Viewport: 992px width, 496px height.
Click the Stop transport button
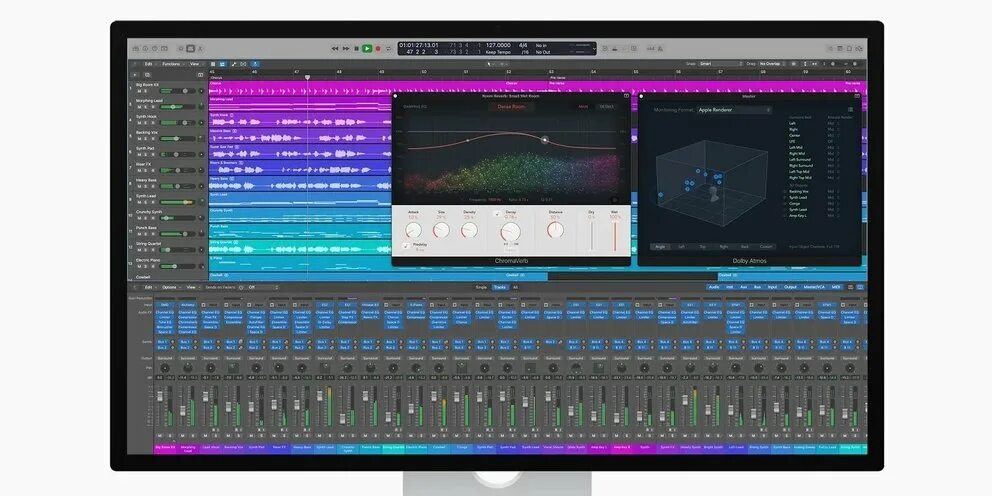pos(356,49)
